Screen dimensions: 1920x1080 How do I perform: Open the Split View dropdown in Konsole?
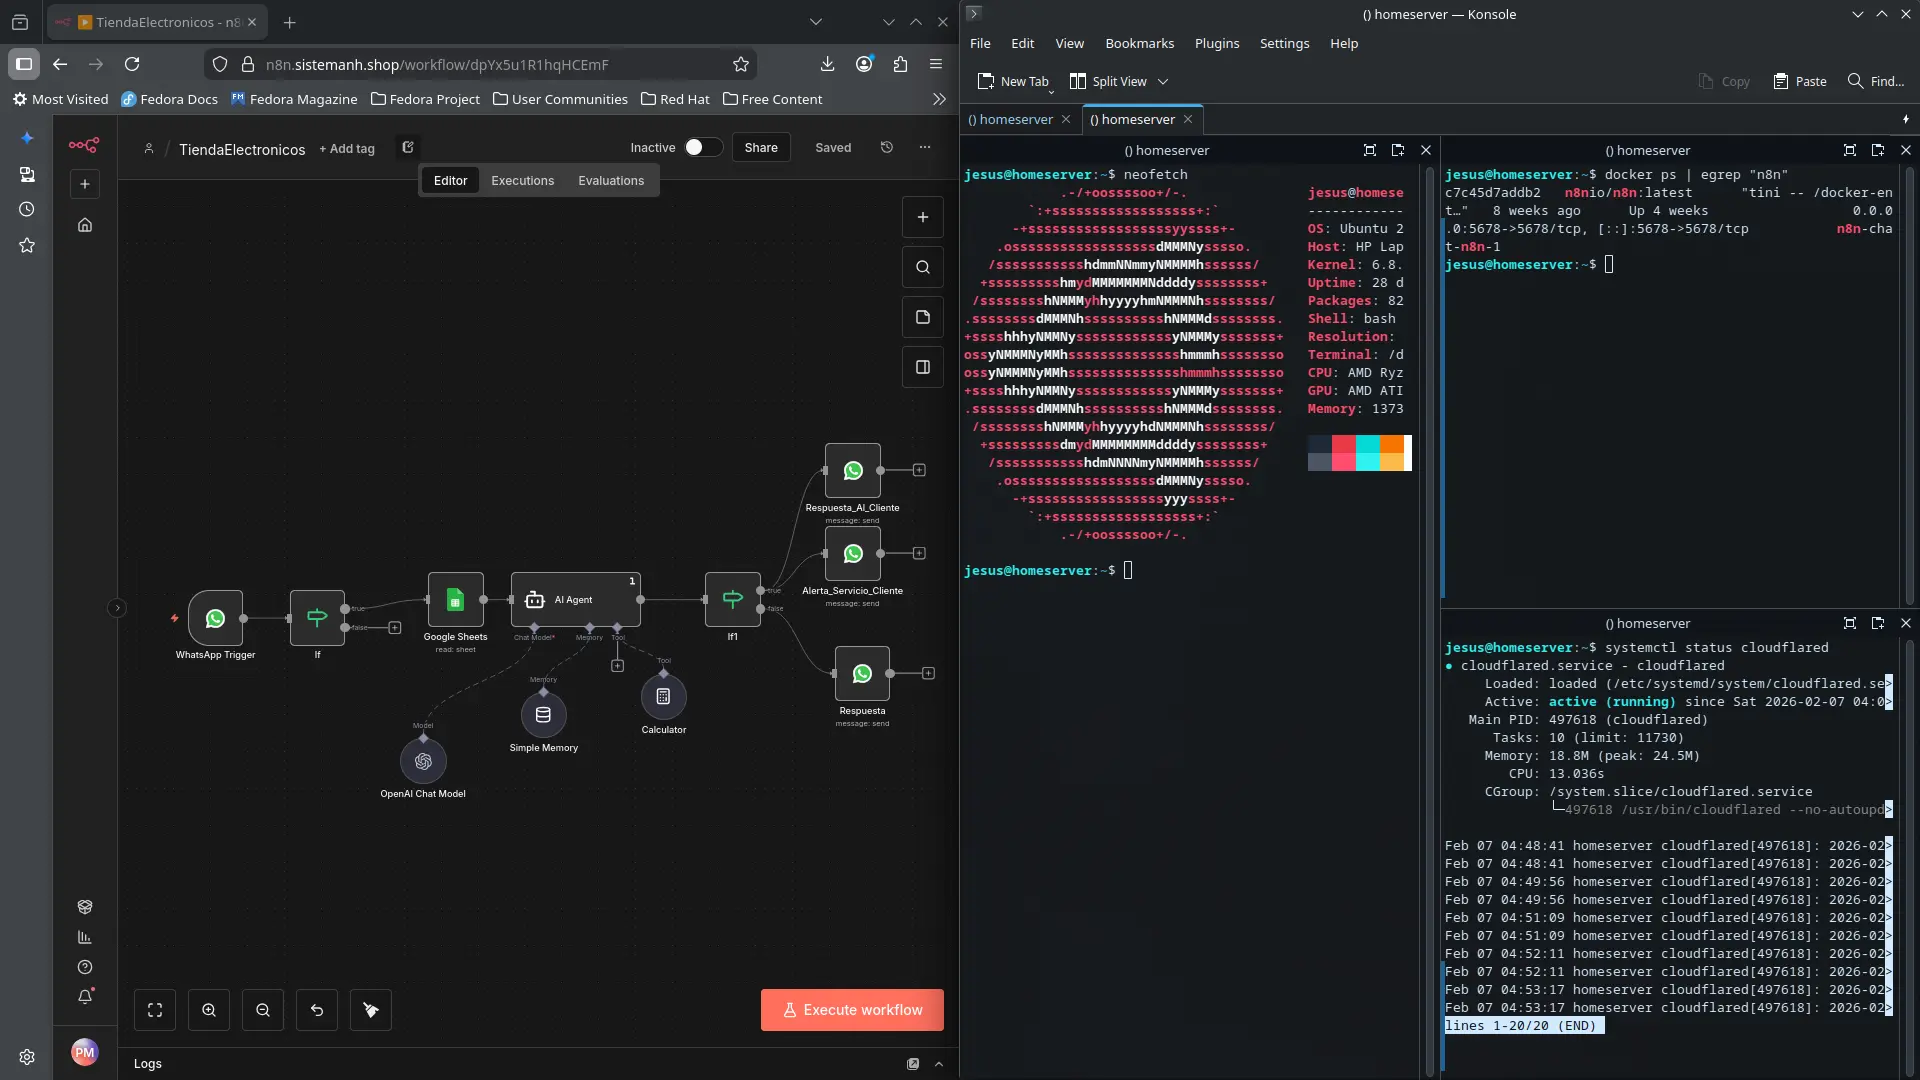pos(1163,81)
